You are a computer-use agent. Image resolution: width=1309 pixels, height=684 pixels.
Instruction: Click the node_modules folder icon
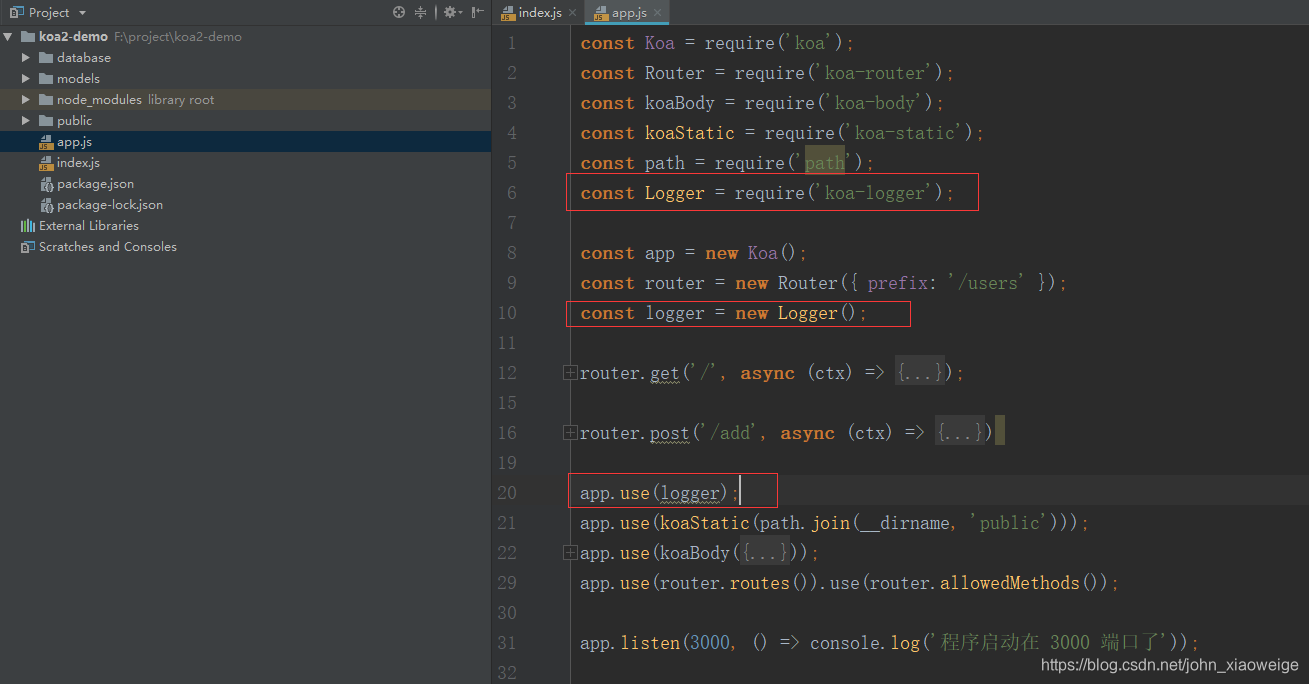coord(46,100)
